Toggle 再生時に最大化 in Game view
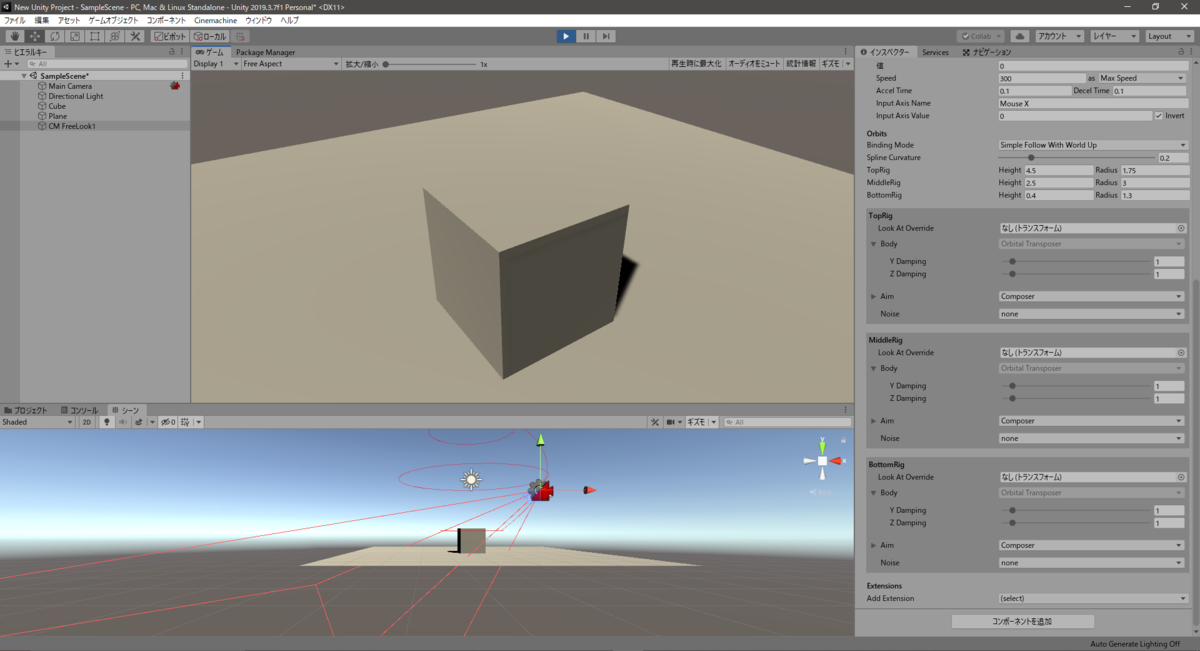 (696, 64)
